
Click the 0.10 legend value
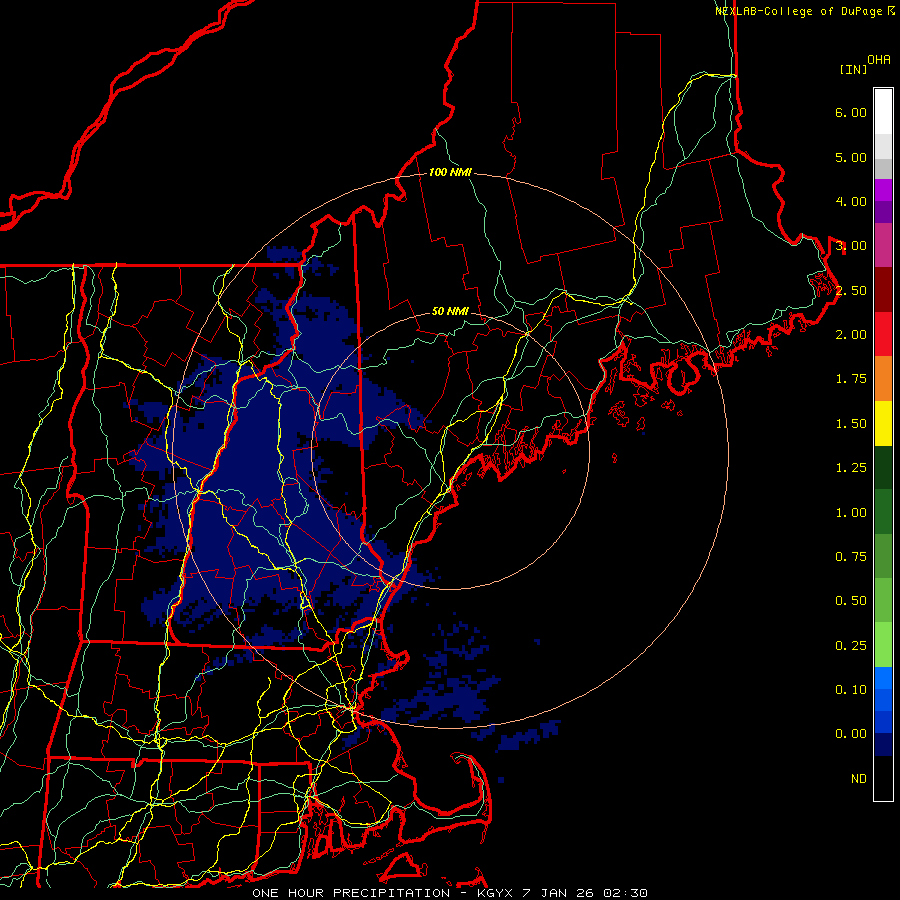(851, 690)
